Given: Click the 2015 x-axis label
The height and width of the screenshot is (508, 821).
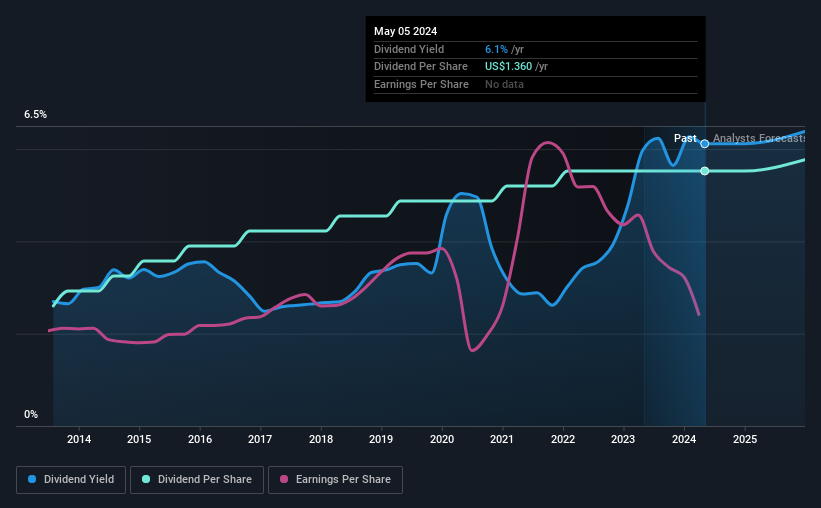Looking at the screenshot, I should (x=139, y=439).
